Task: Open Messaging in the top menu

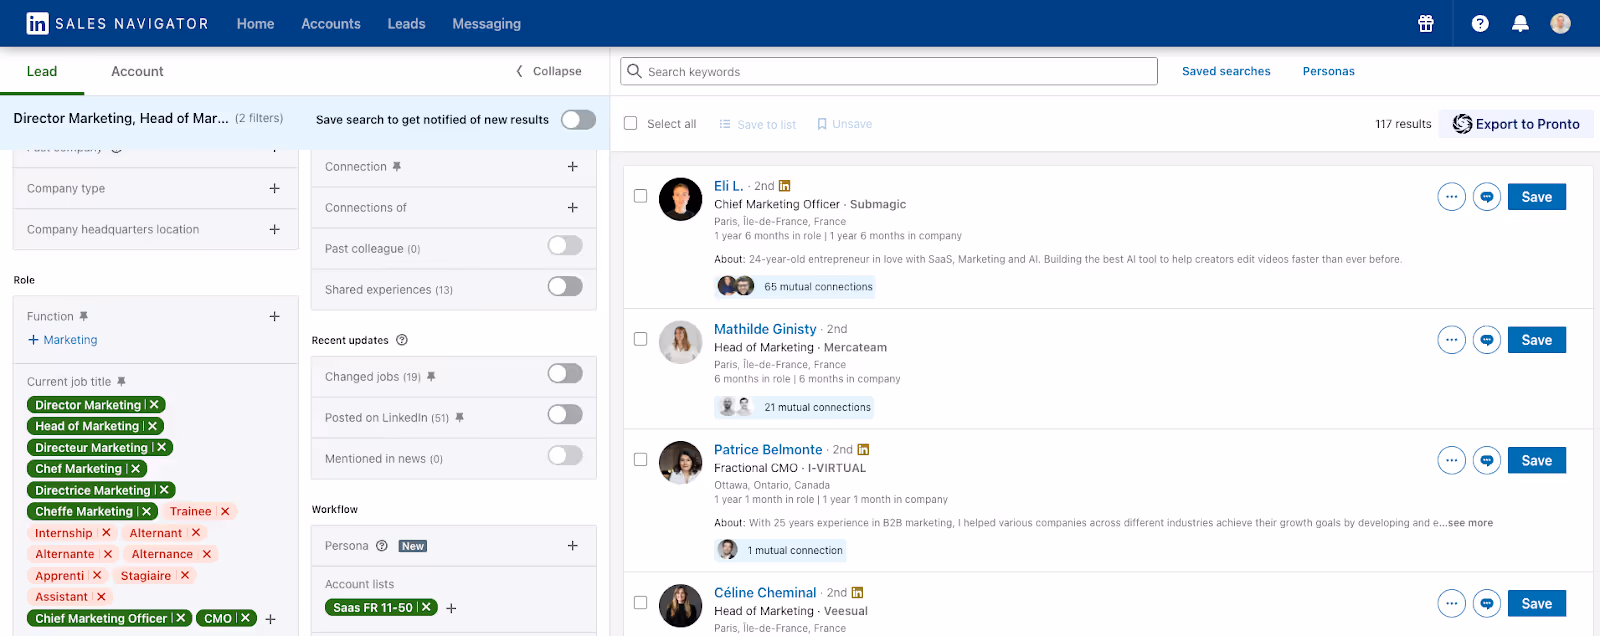Action: pyautogui.click(x=486, y=23)
